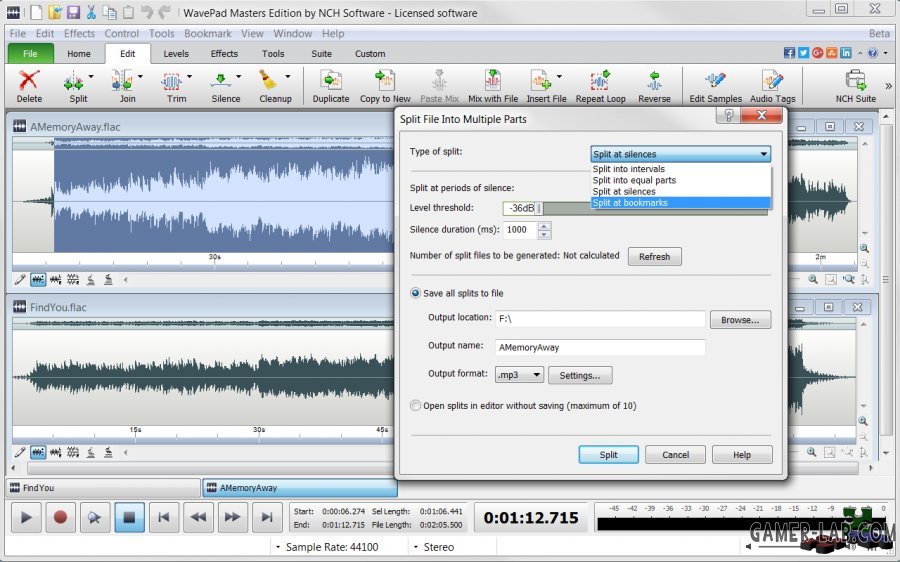The height and width of the screenshot is (562, 900).
Task: Select the Save all splits to file option
Action: coord(415,293)
